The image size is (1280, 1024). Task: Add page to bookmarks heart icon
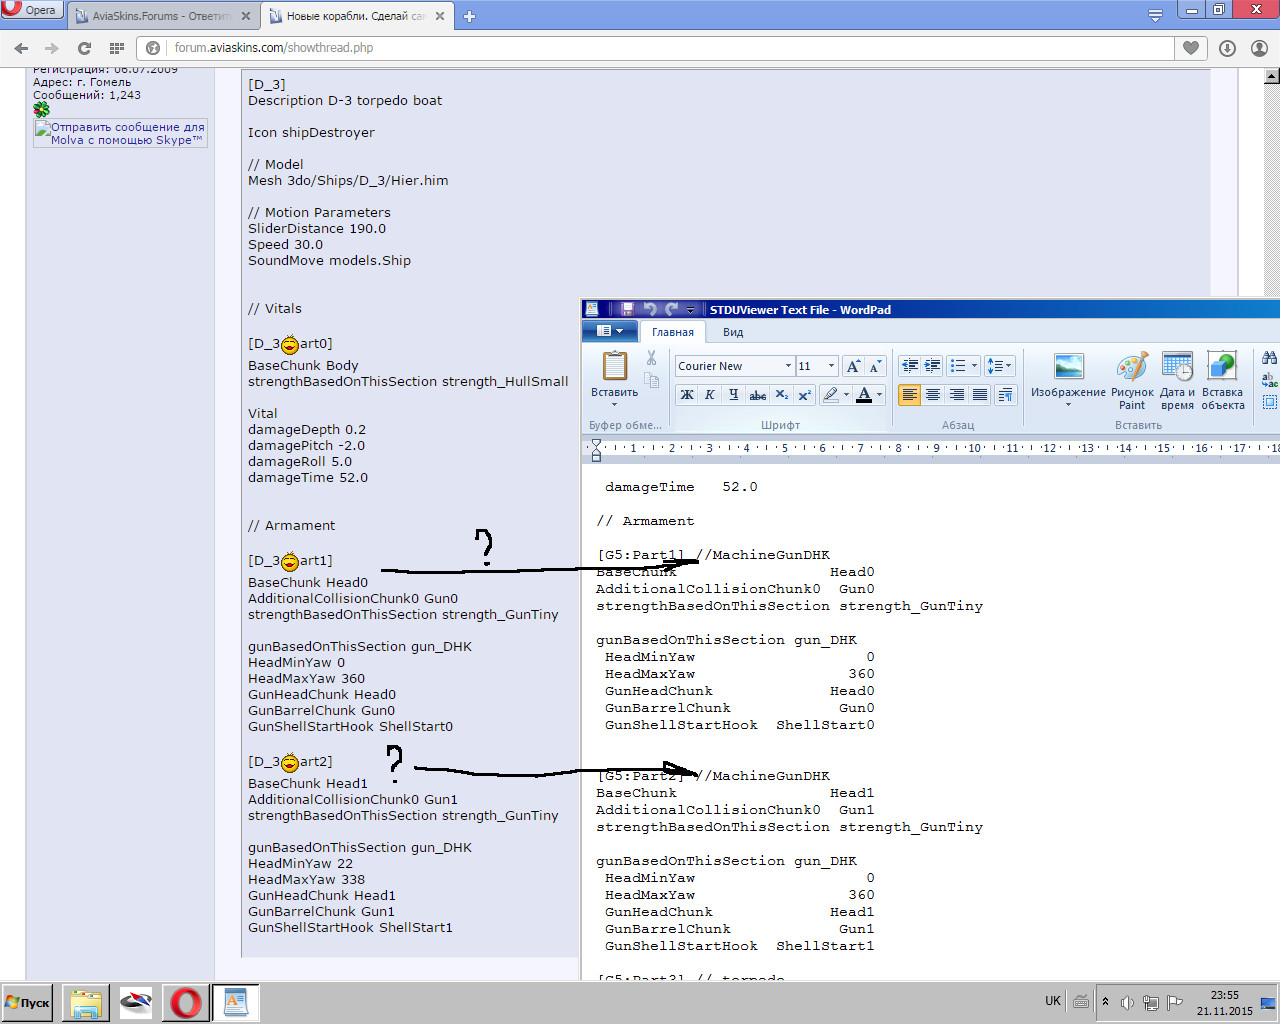tap(1191, 48)
